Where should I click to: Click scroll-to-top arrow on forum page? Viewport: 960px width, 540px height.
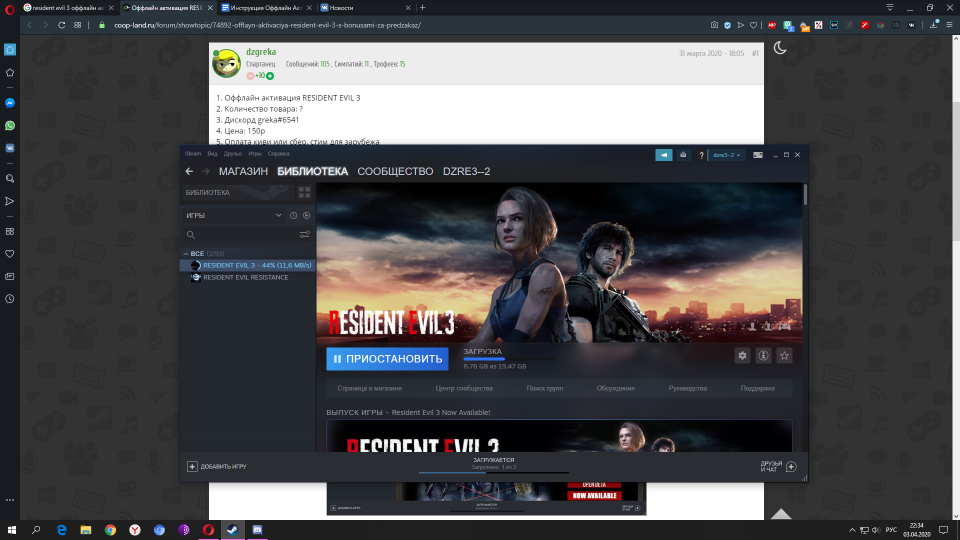[x=781, y=514]
